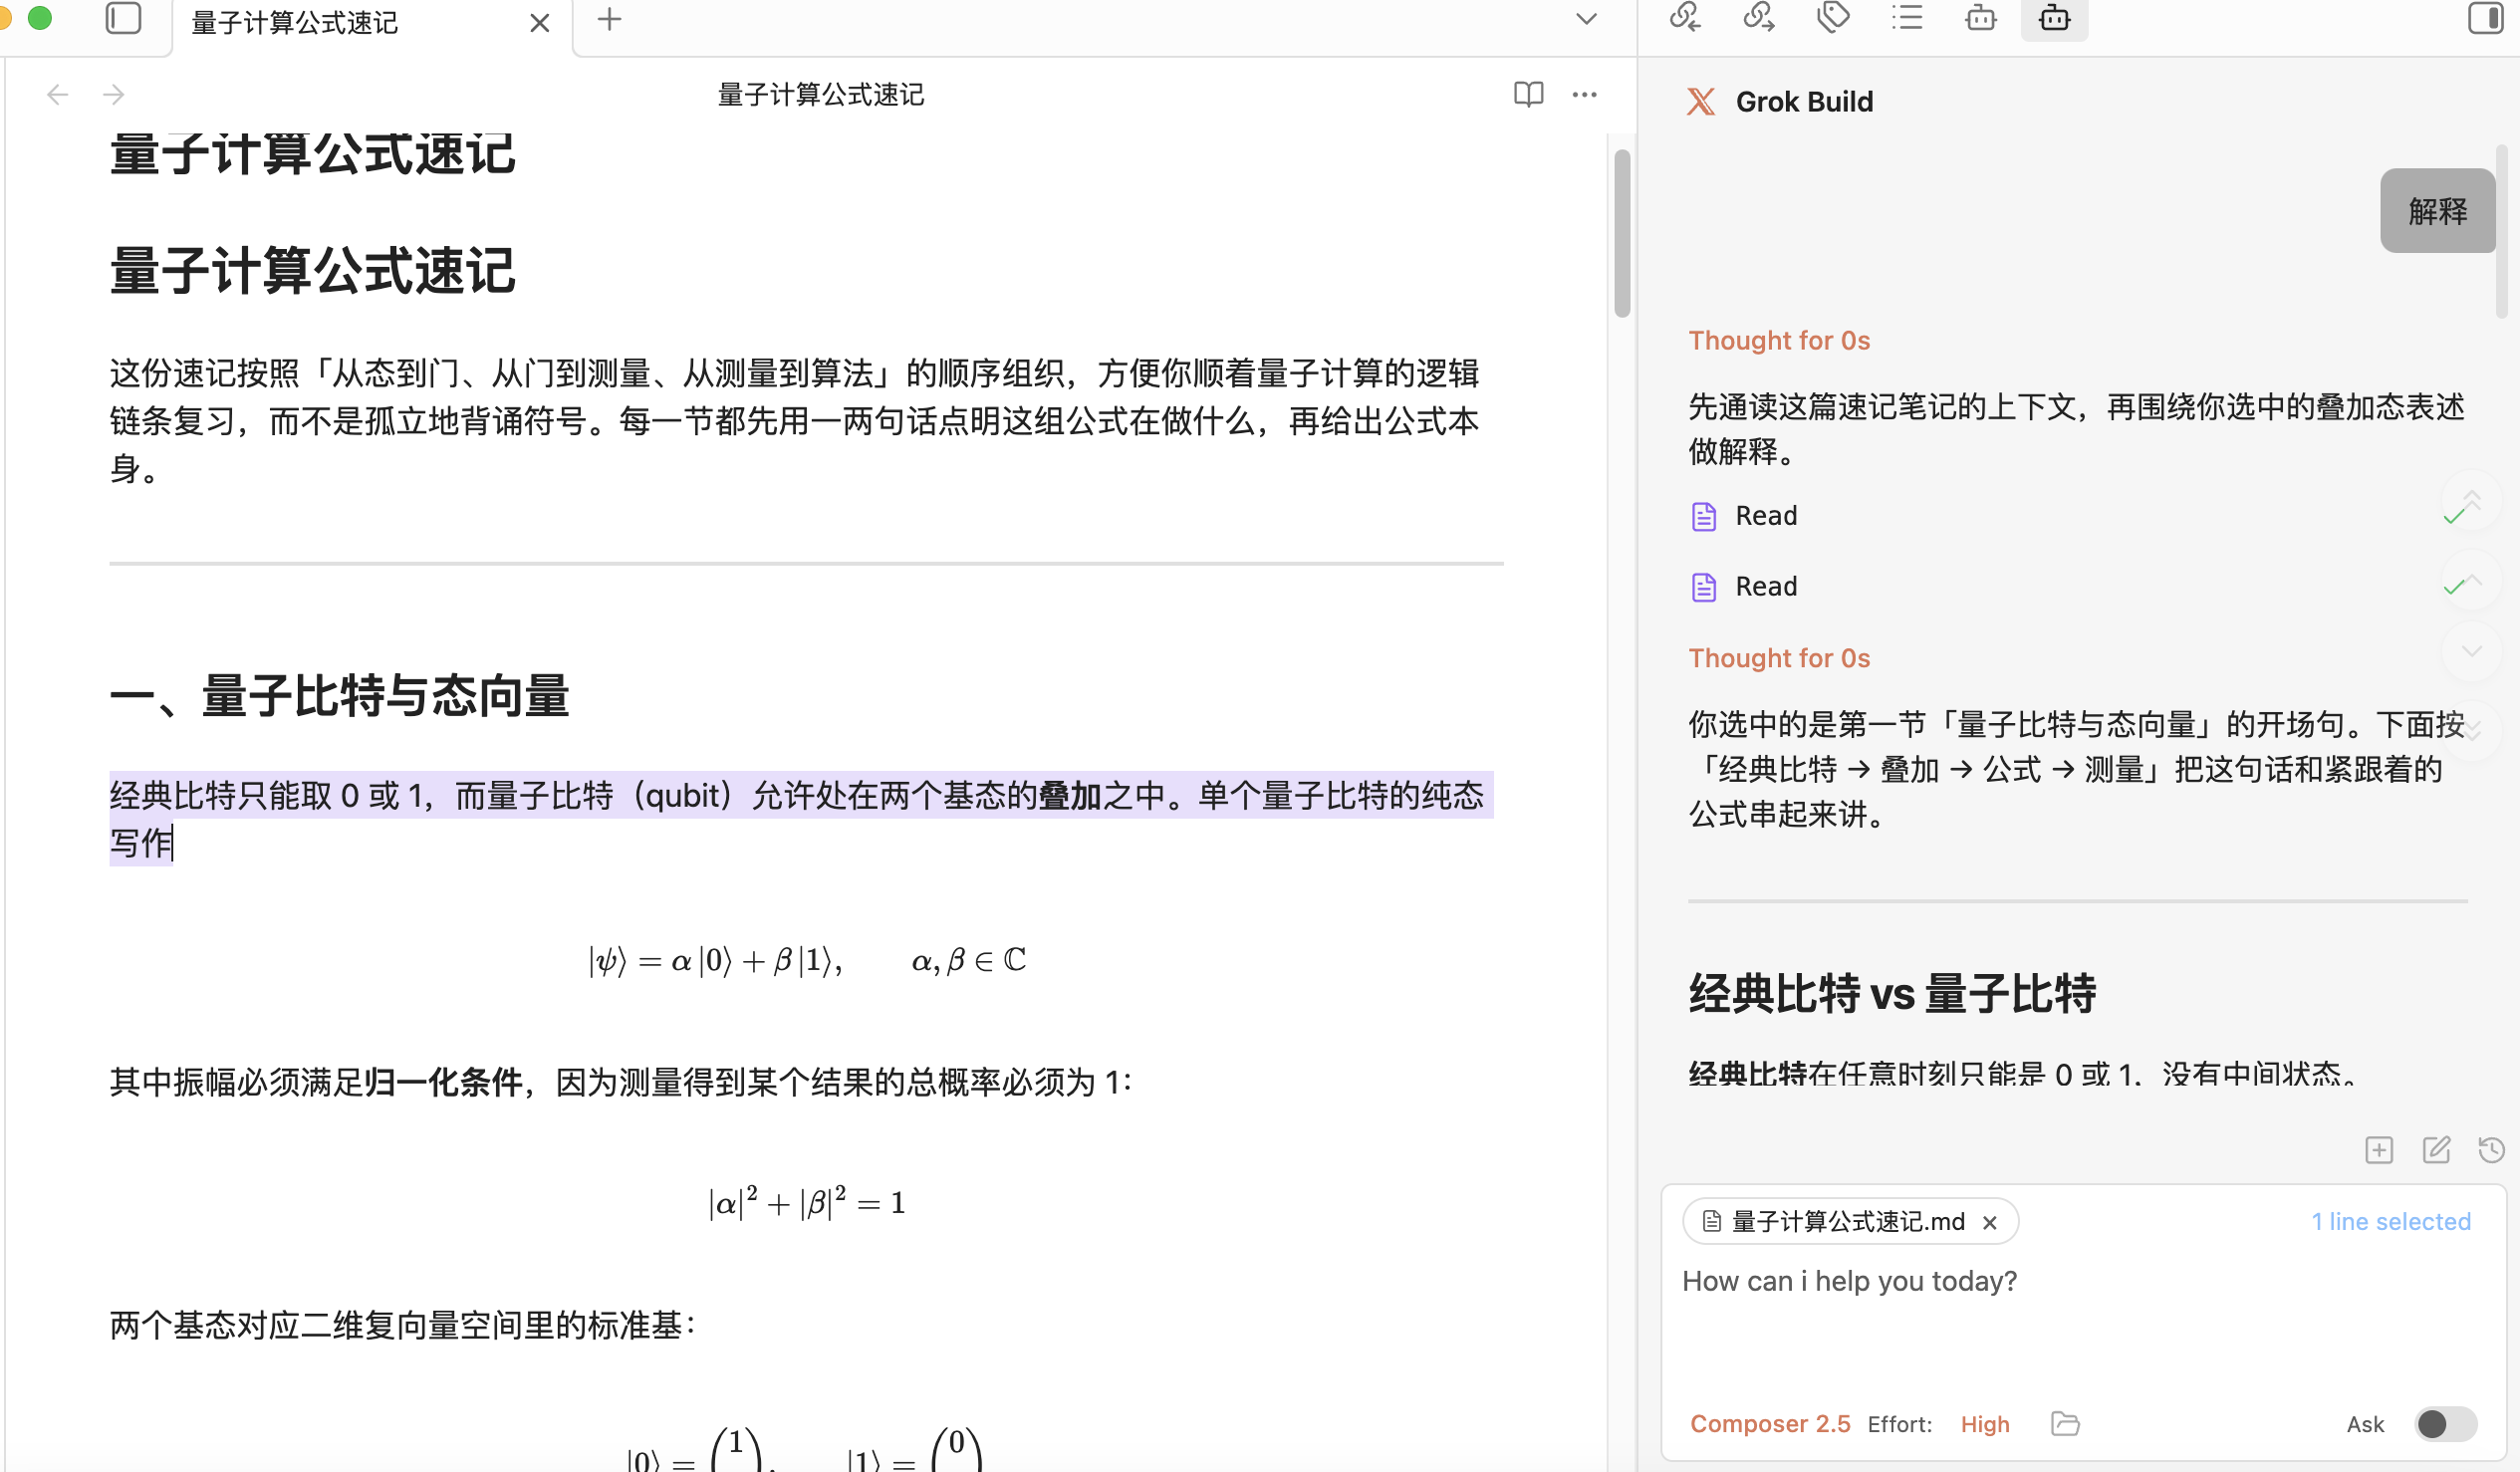Click the chat heading 经典比特 vs 量子比特
This screenshot has width=2520, height=1472.
click(1892, 994)
